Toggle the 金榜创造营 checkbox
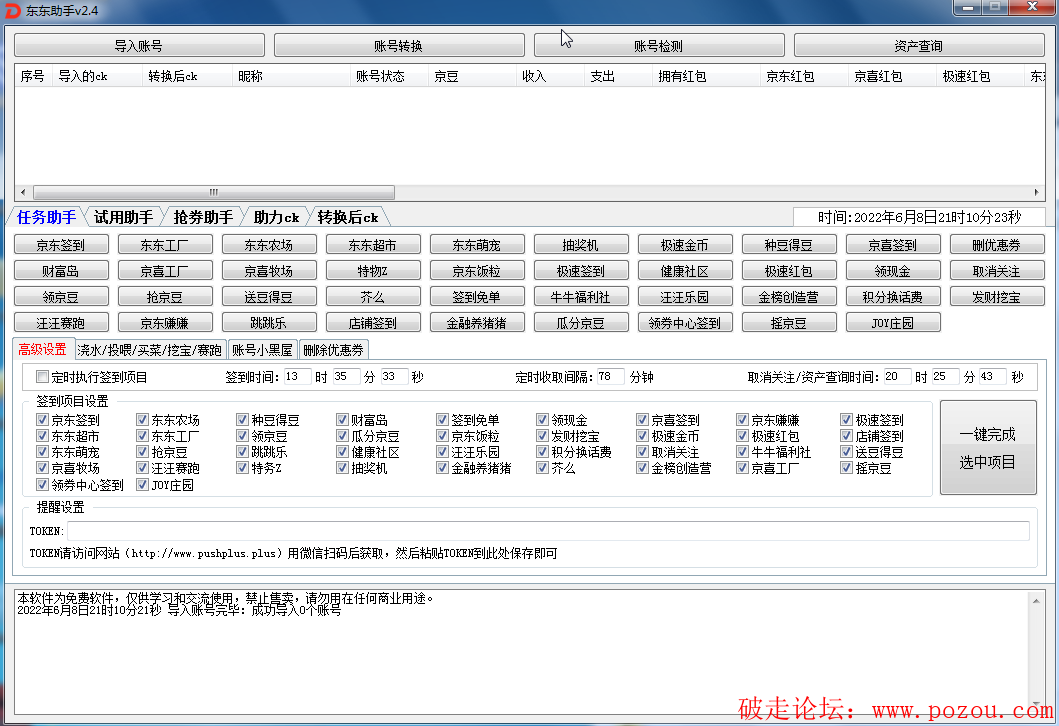Screen dimensions: 1059x726 click(x=642, y=467)
